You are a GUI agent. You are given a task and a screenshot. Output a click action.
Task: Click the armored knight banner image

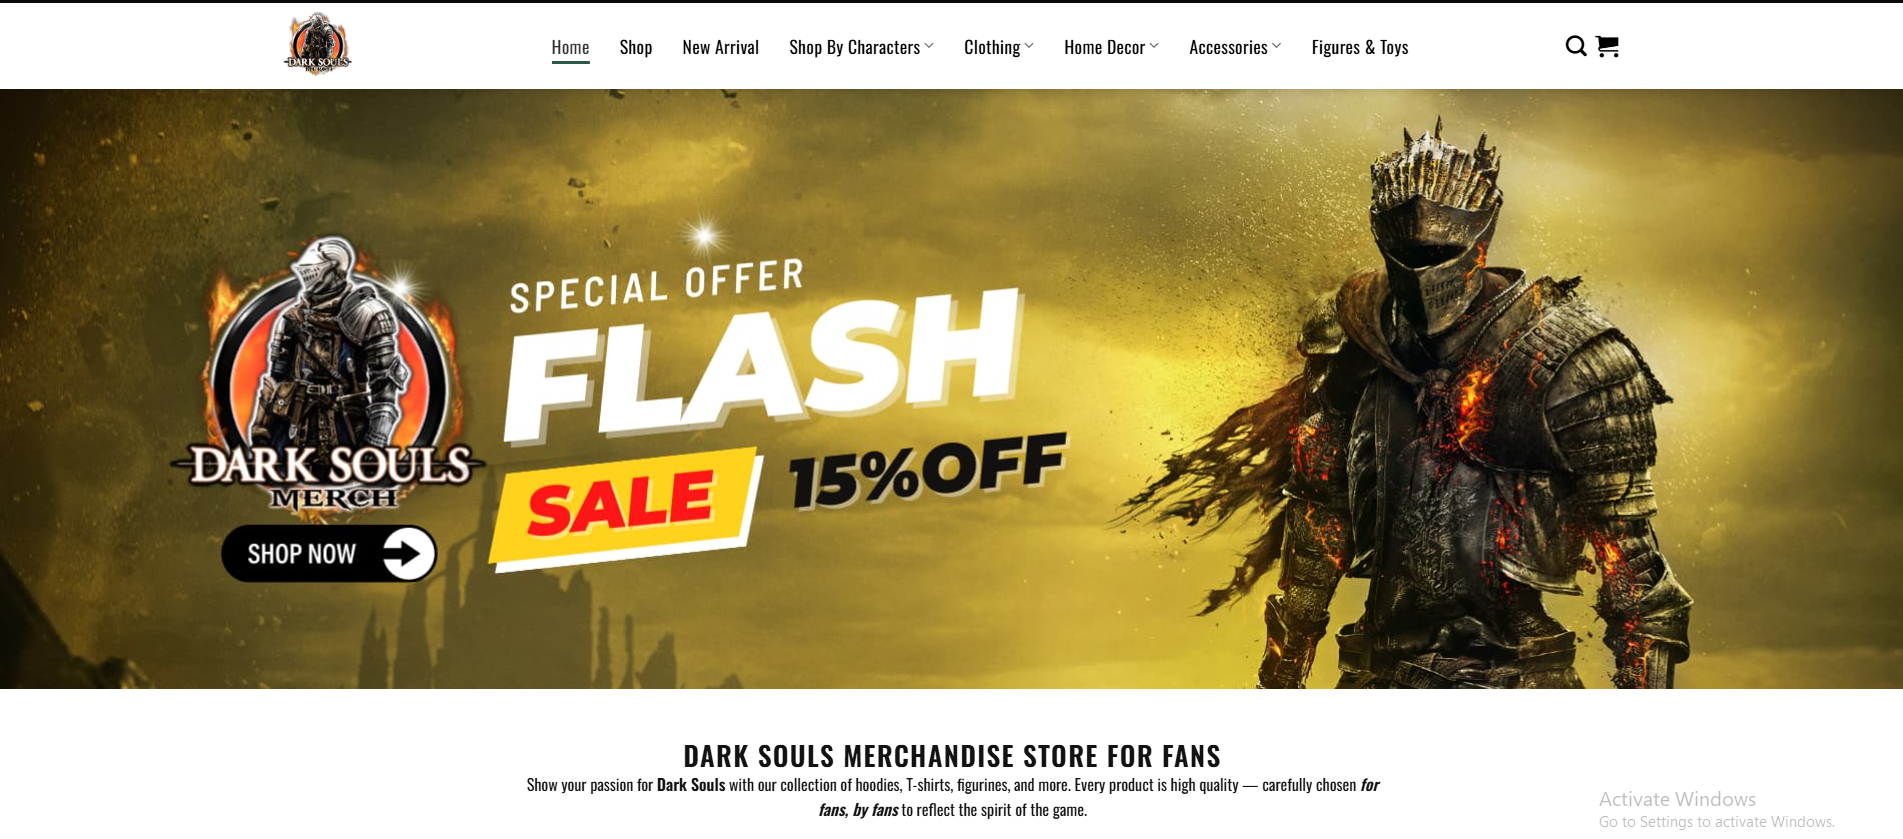coord(1440,400)
